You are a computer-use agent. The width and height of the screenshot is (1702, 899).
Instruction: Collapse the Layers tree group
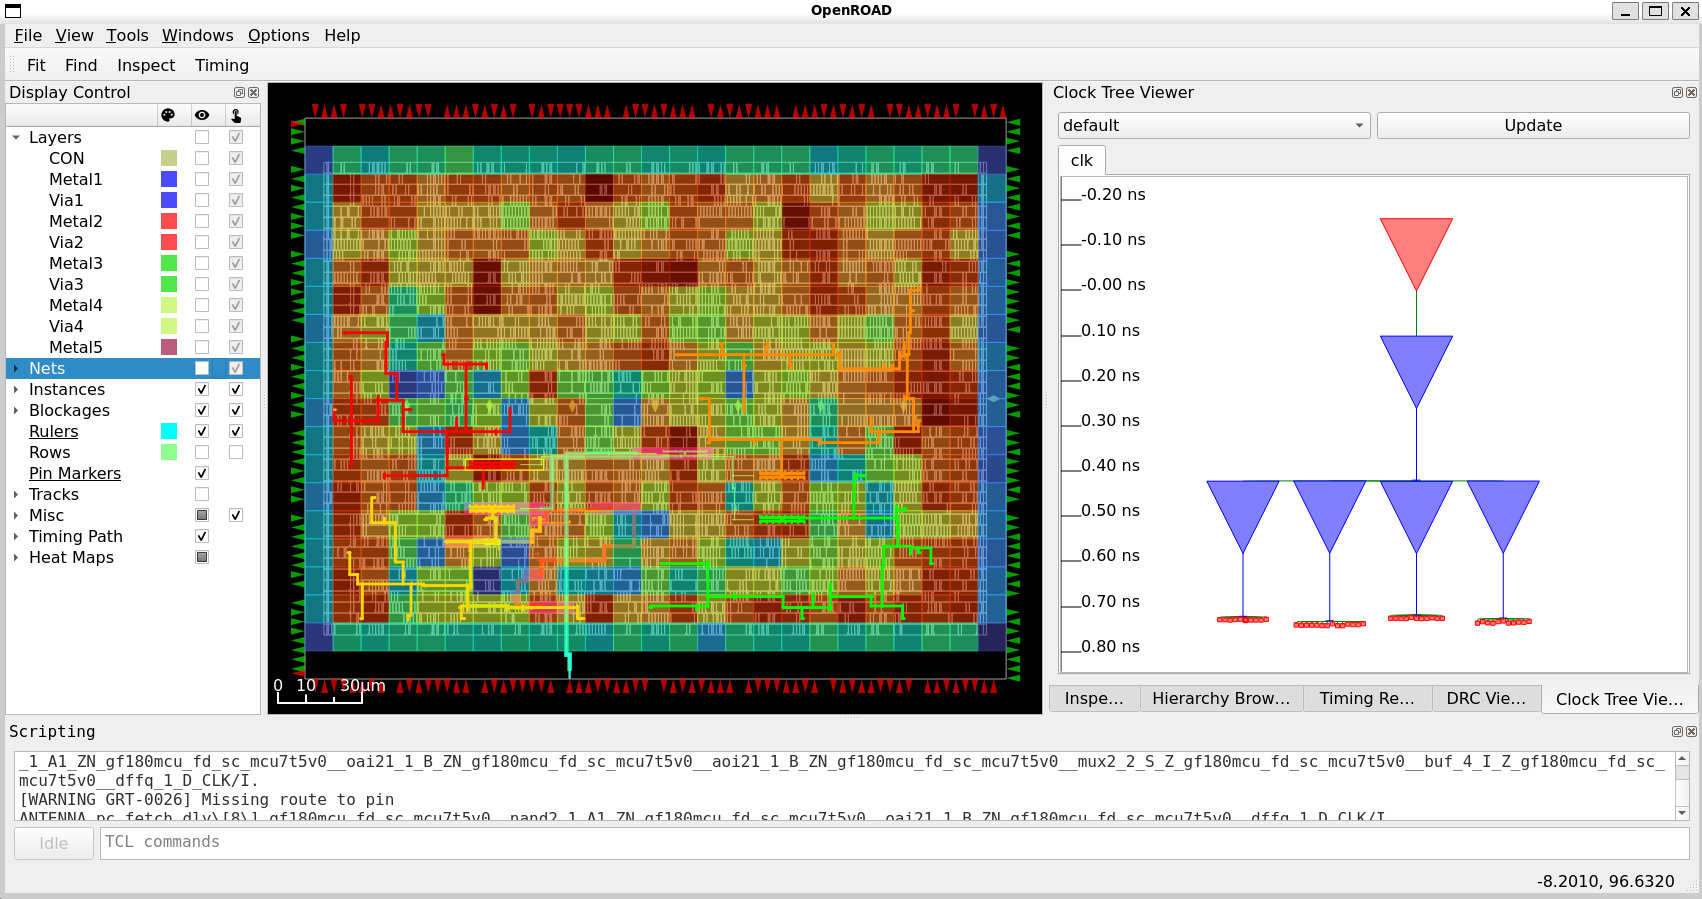click(x=16, y=137)
